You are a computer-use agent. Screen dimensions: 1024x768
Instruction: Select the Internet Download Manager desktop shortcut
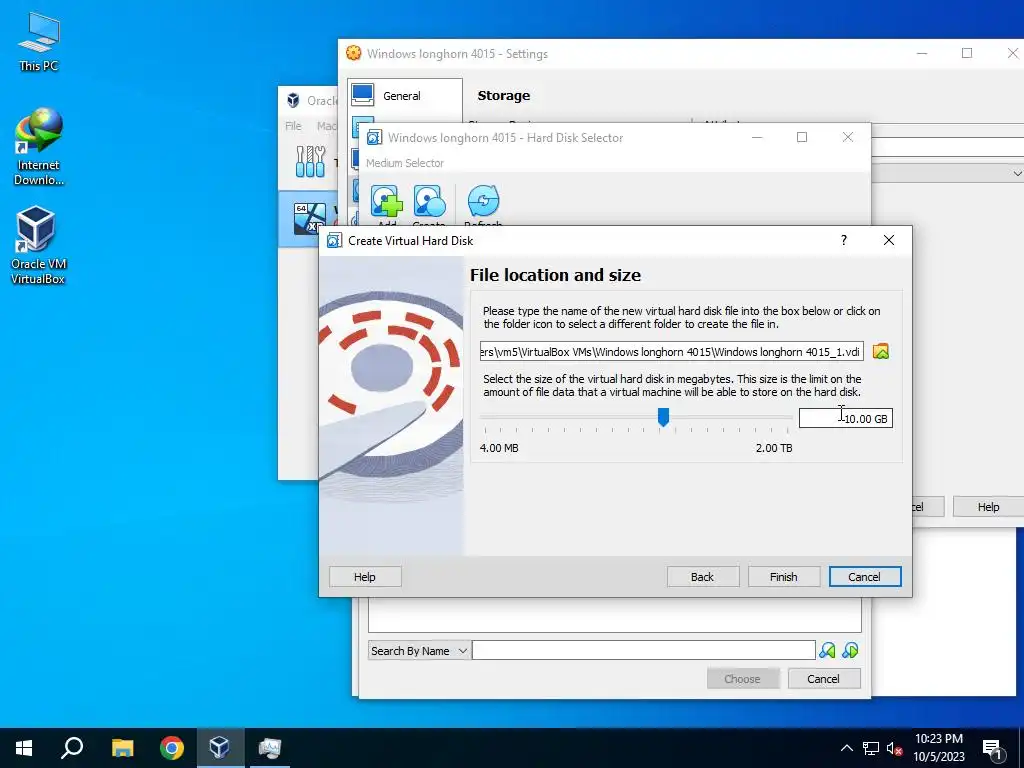tap(39, 146)
